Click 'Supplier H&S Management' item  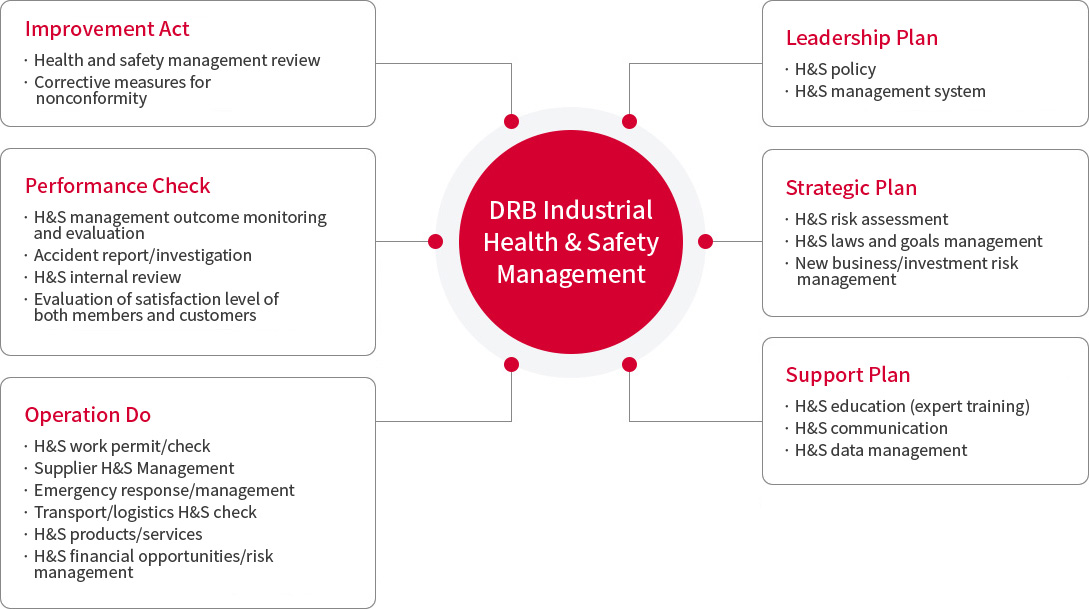point(134,468)
